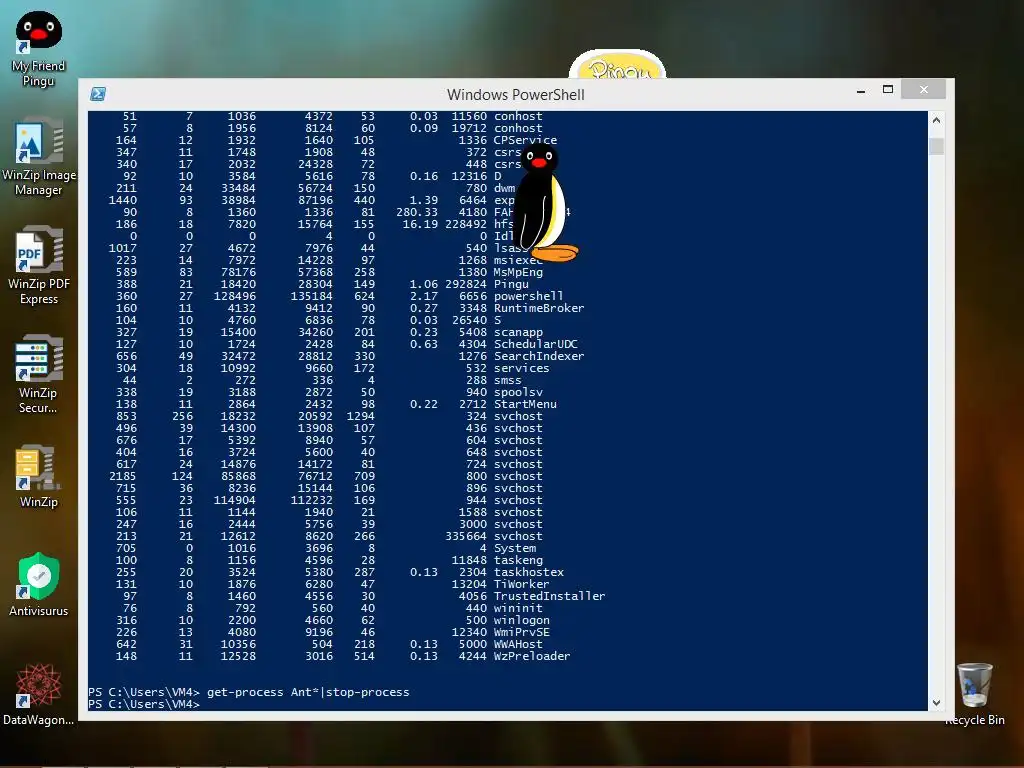
Task: Click the winlogon process name
Action: (x=521, y=620)
